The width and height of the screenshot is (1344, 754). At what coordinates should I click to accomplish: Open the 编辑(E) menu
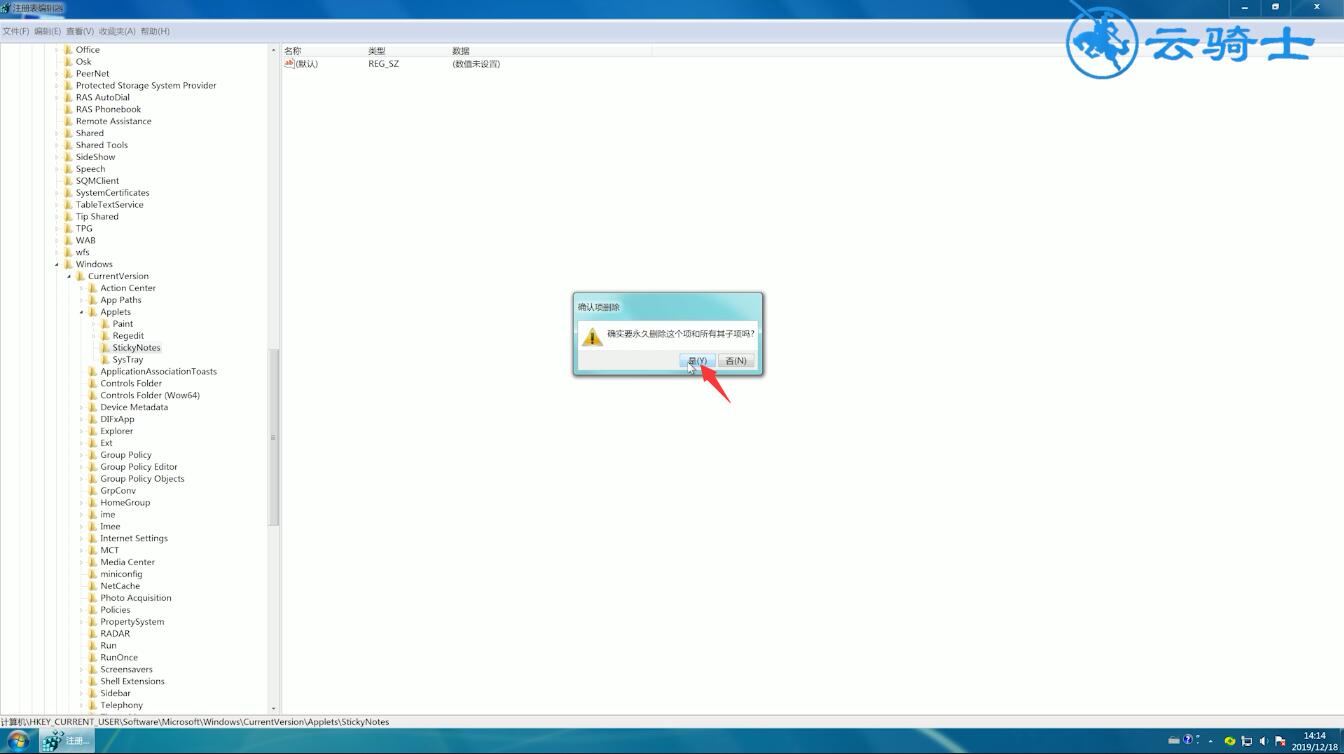[x=48, y=31]
